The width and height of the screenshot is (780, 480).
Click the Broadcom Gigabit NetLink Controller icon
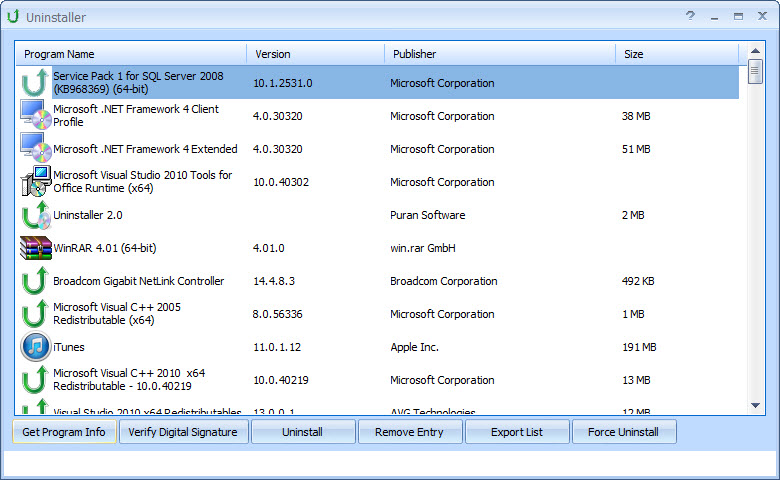(35, 281)
